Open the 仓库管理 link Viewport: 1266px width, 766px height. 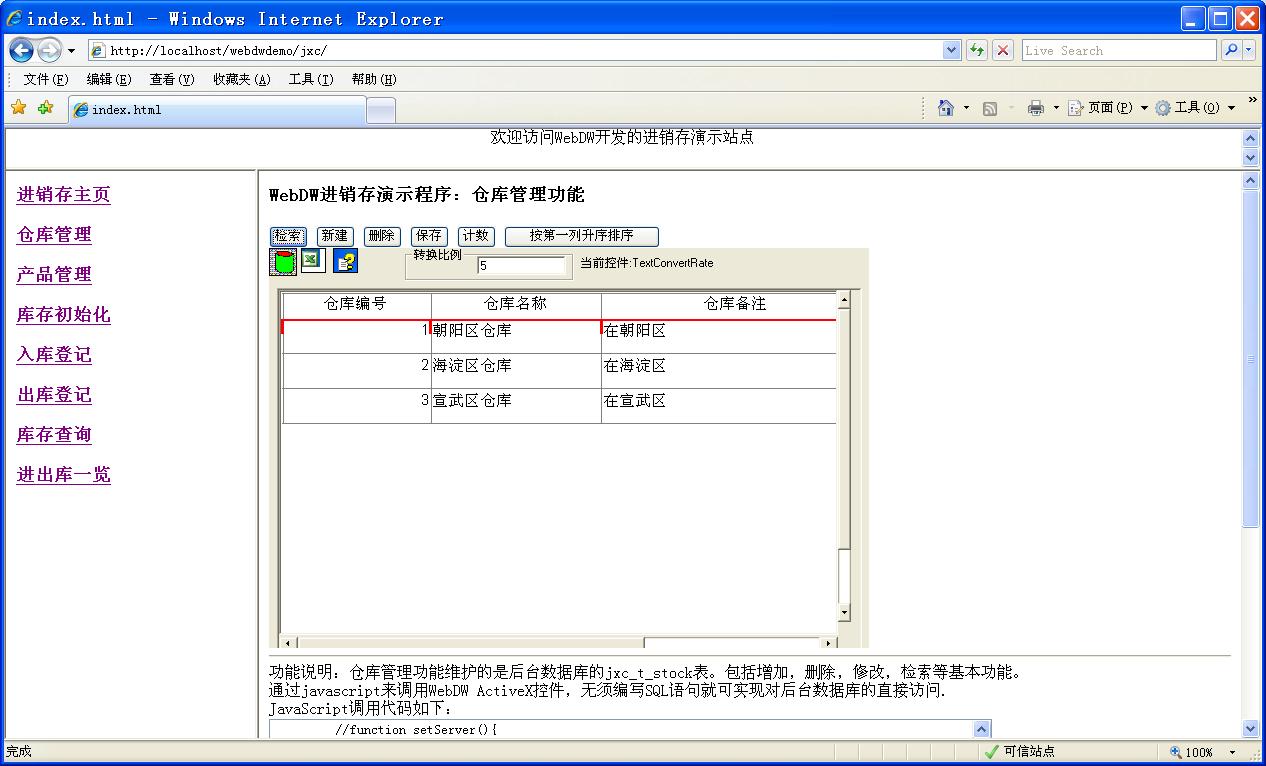click(x=54, y=235)
